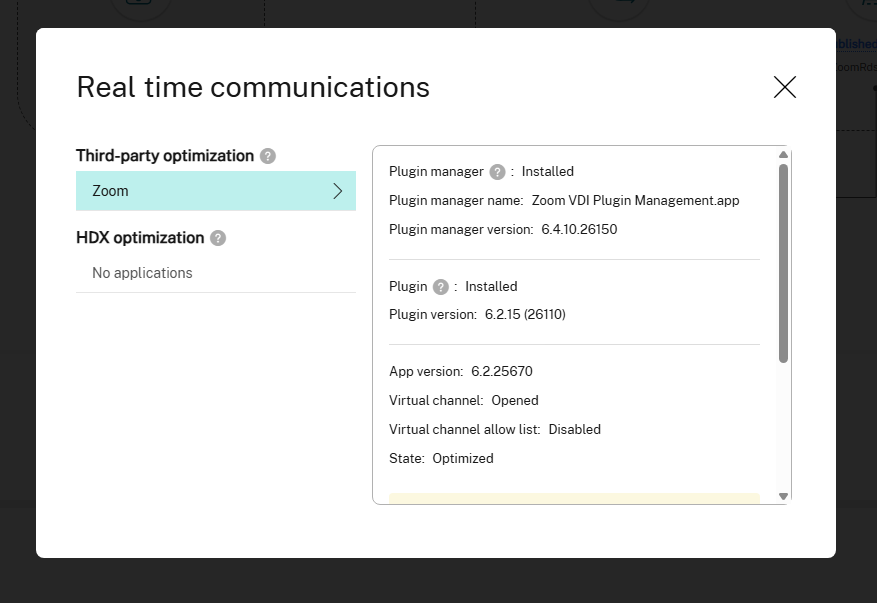877x603 pixels.
Task: Show the HDX optimization help tooltip icon
Action: (219, 239)
